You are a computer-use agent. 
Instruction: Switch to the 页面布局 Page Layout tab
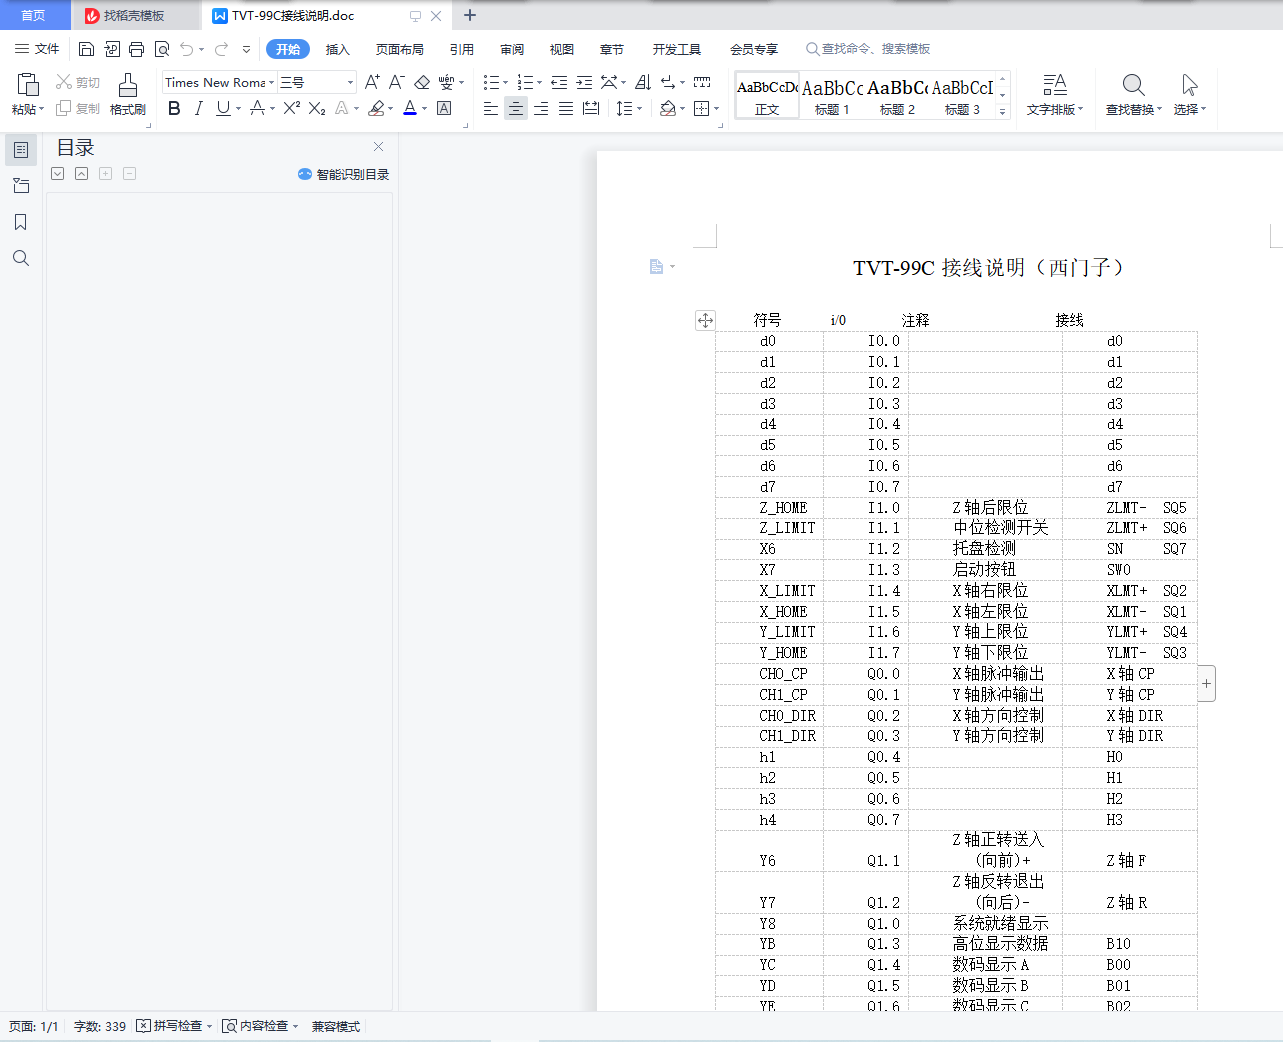point(400,49)
